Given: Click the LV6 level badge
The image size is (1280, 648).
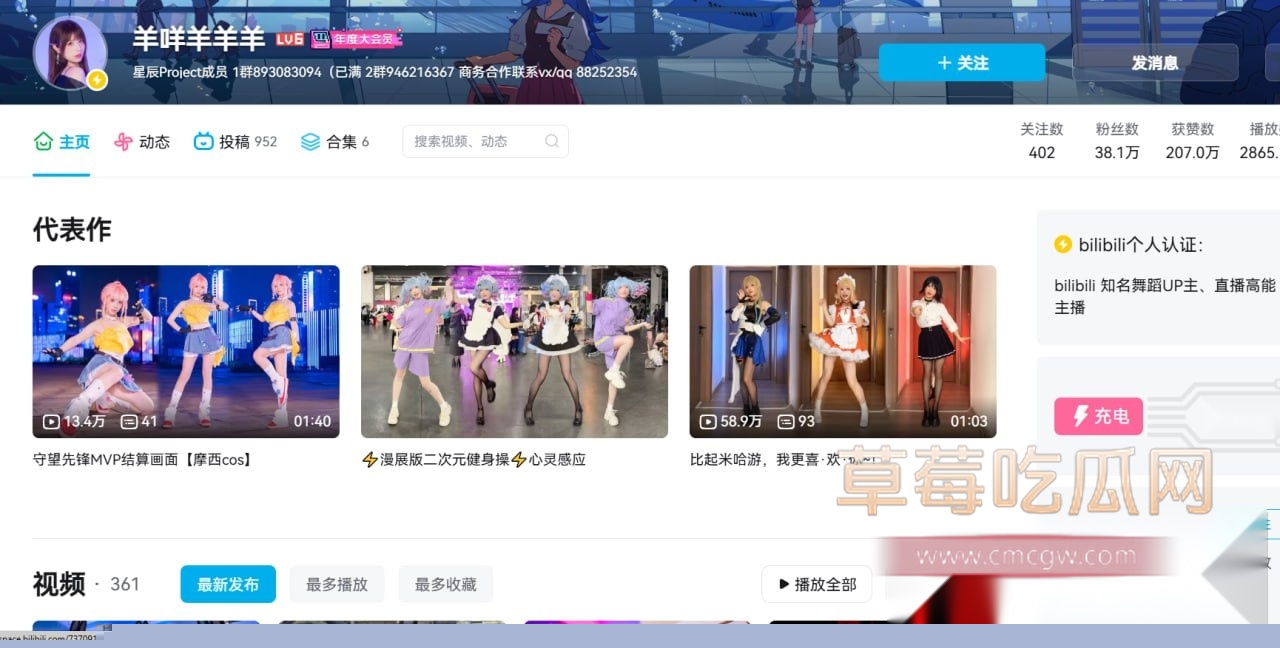Looking at the screenshot, I should coord(290,39).
